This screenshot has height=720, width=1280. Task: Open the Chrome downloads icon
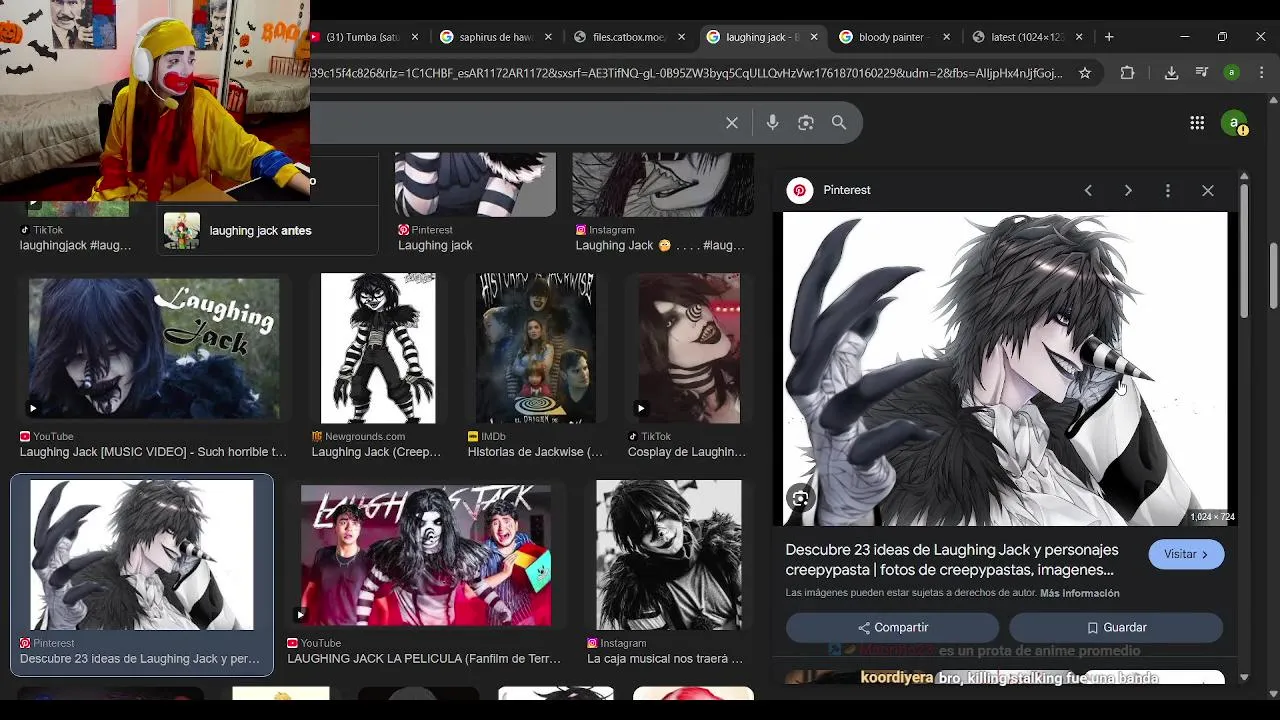[1171, 73]
